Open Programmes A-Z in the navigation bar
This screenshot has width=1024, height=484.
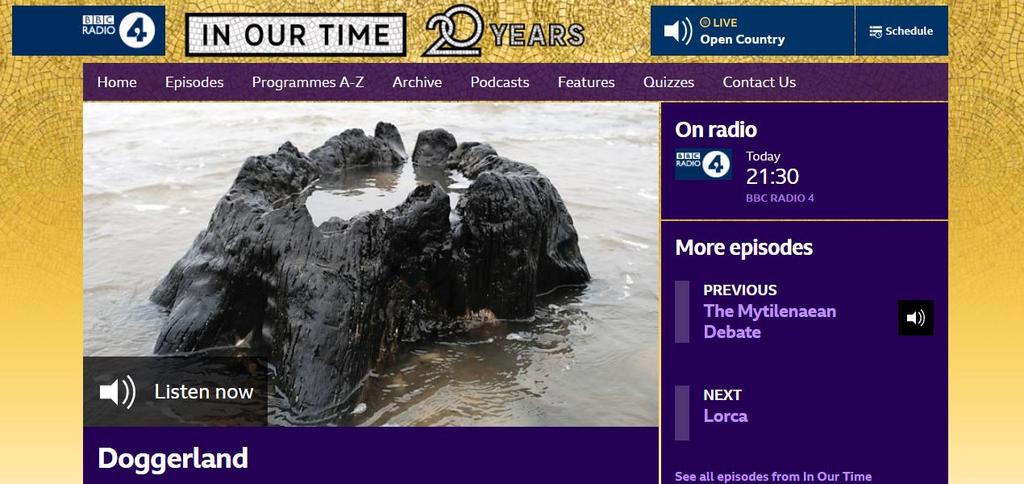pyautogui.click(x=308, y=82)
